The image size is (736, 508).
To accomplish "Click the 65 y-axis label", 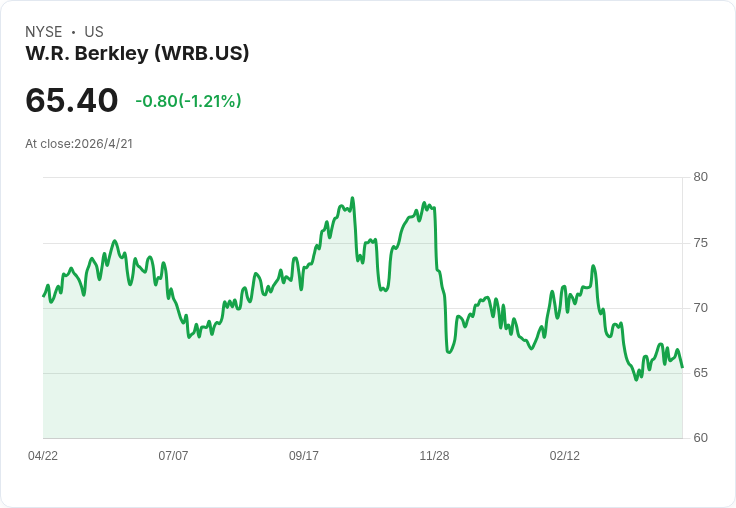I will tap(701, 373).
